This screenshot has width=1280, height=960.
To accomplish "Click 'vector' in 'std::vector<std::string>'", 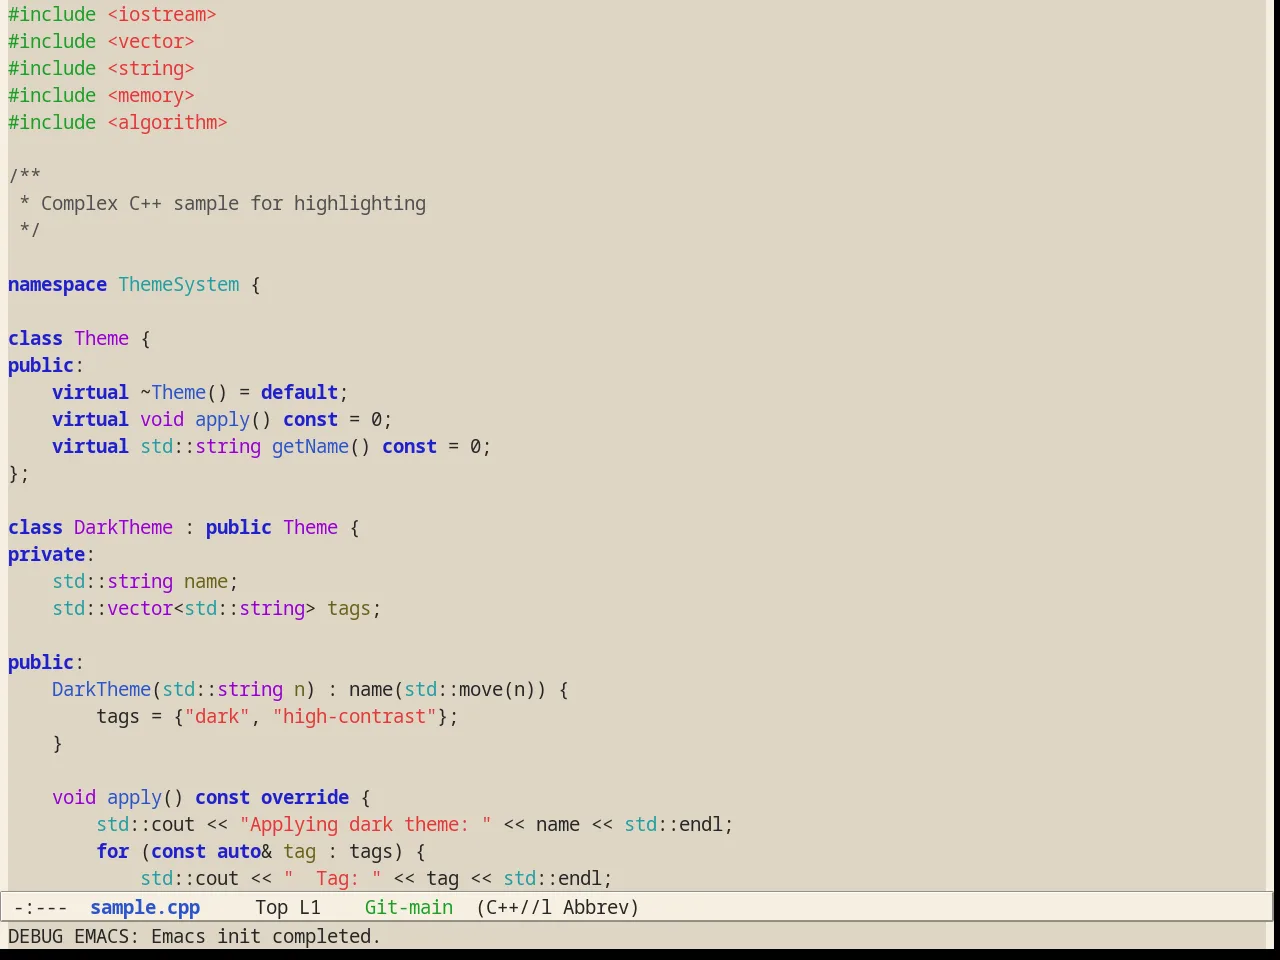I will coord(140,608).
